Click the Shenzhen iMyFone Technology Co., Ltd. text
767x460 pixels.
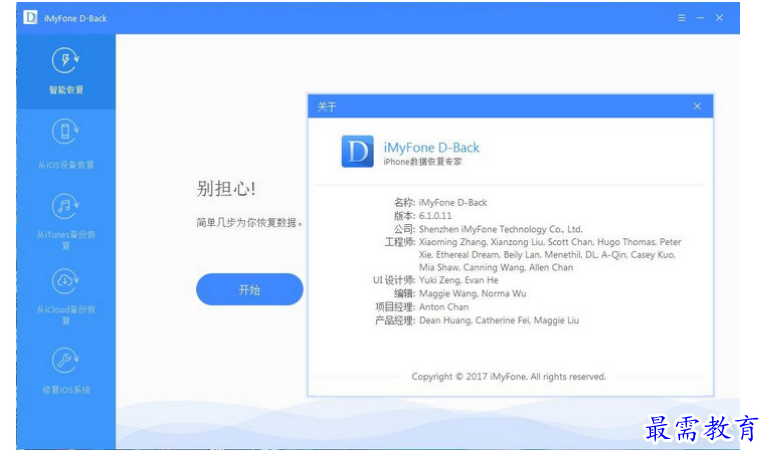coord(500,229)
